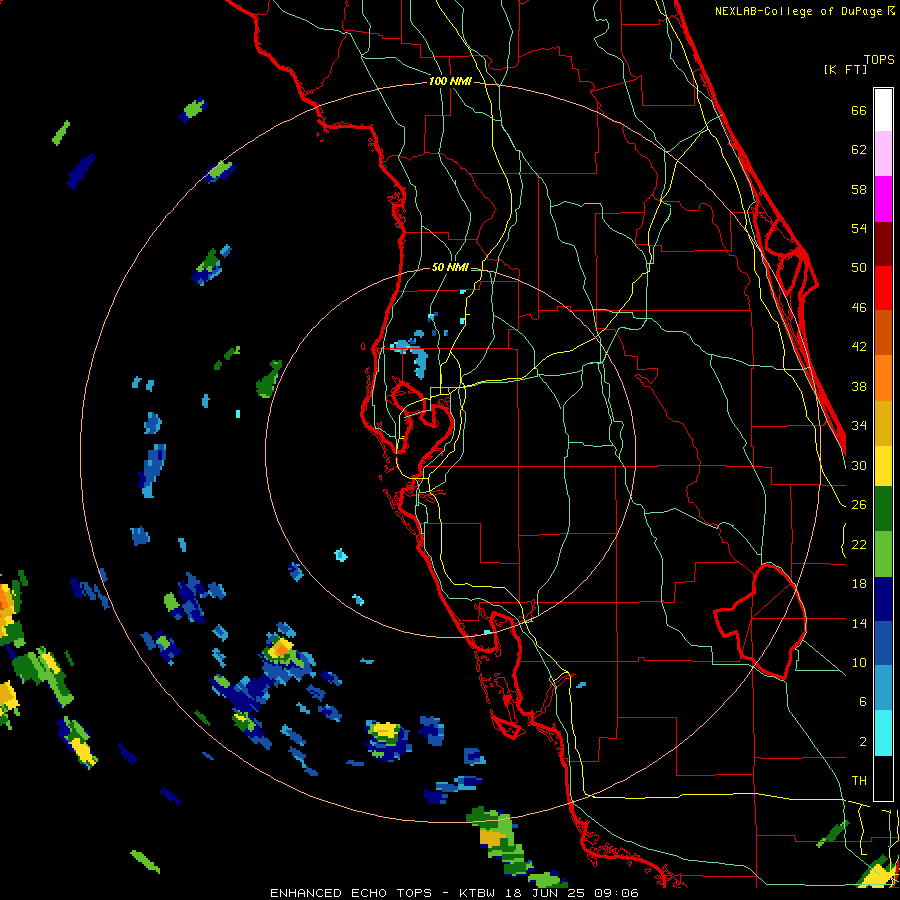Pick the bright orange legend swatch

pyautogui.click(x=883, y=378)
